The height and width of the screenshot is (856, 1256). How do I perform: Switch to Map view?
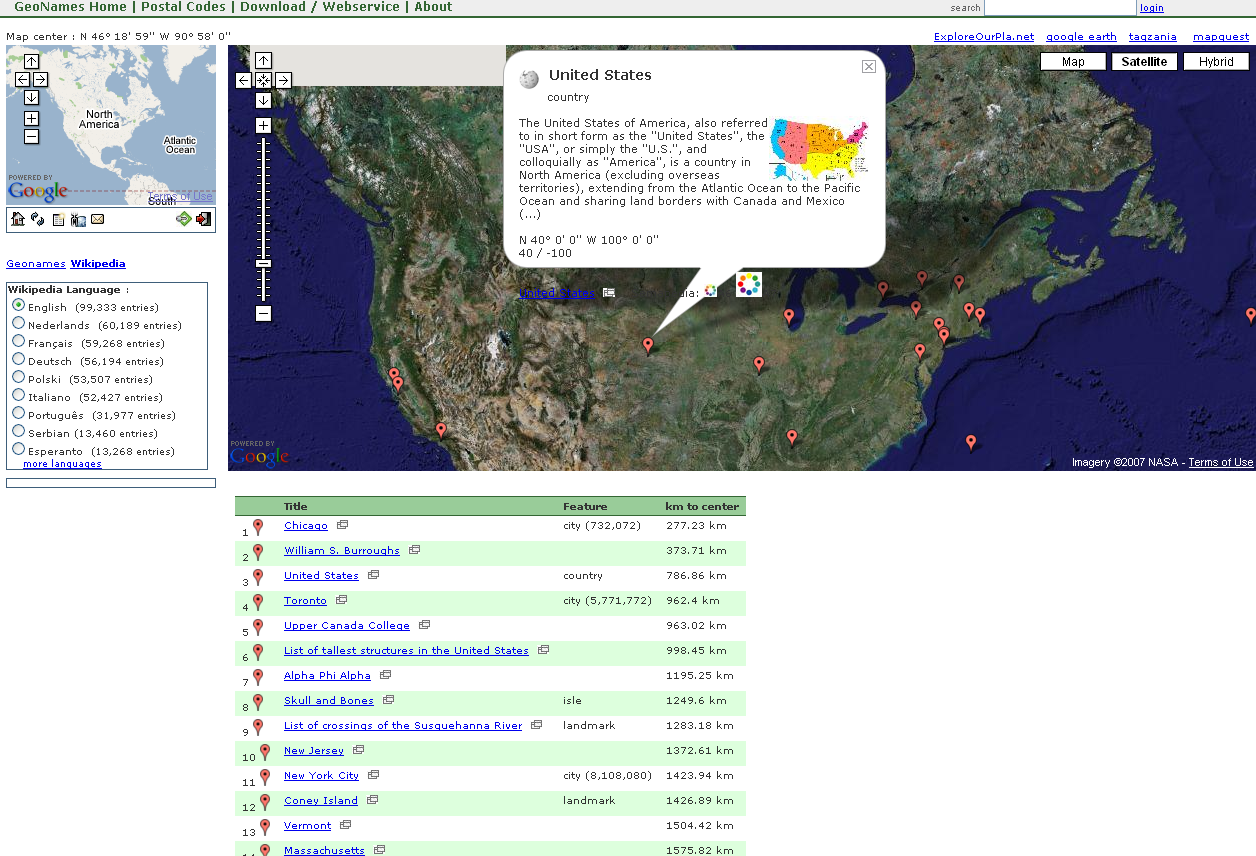click(1073, 62)
